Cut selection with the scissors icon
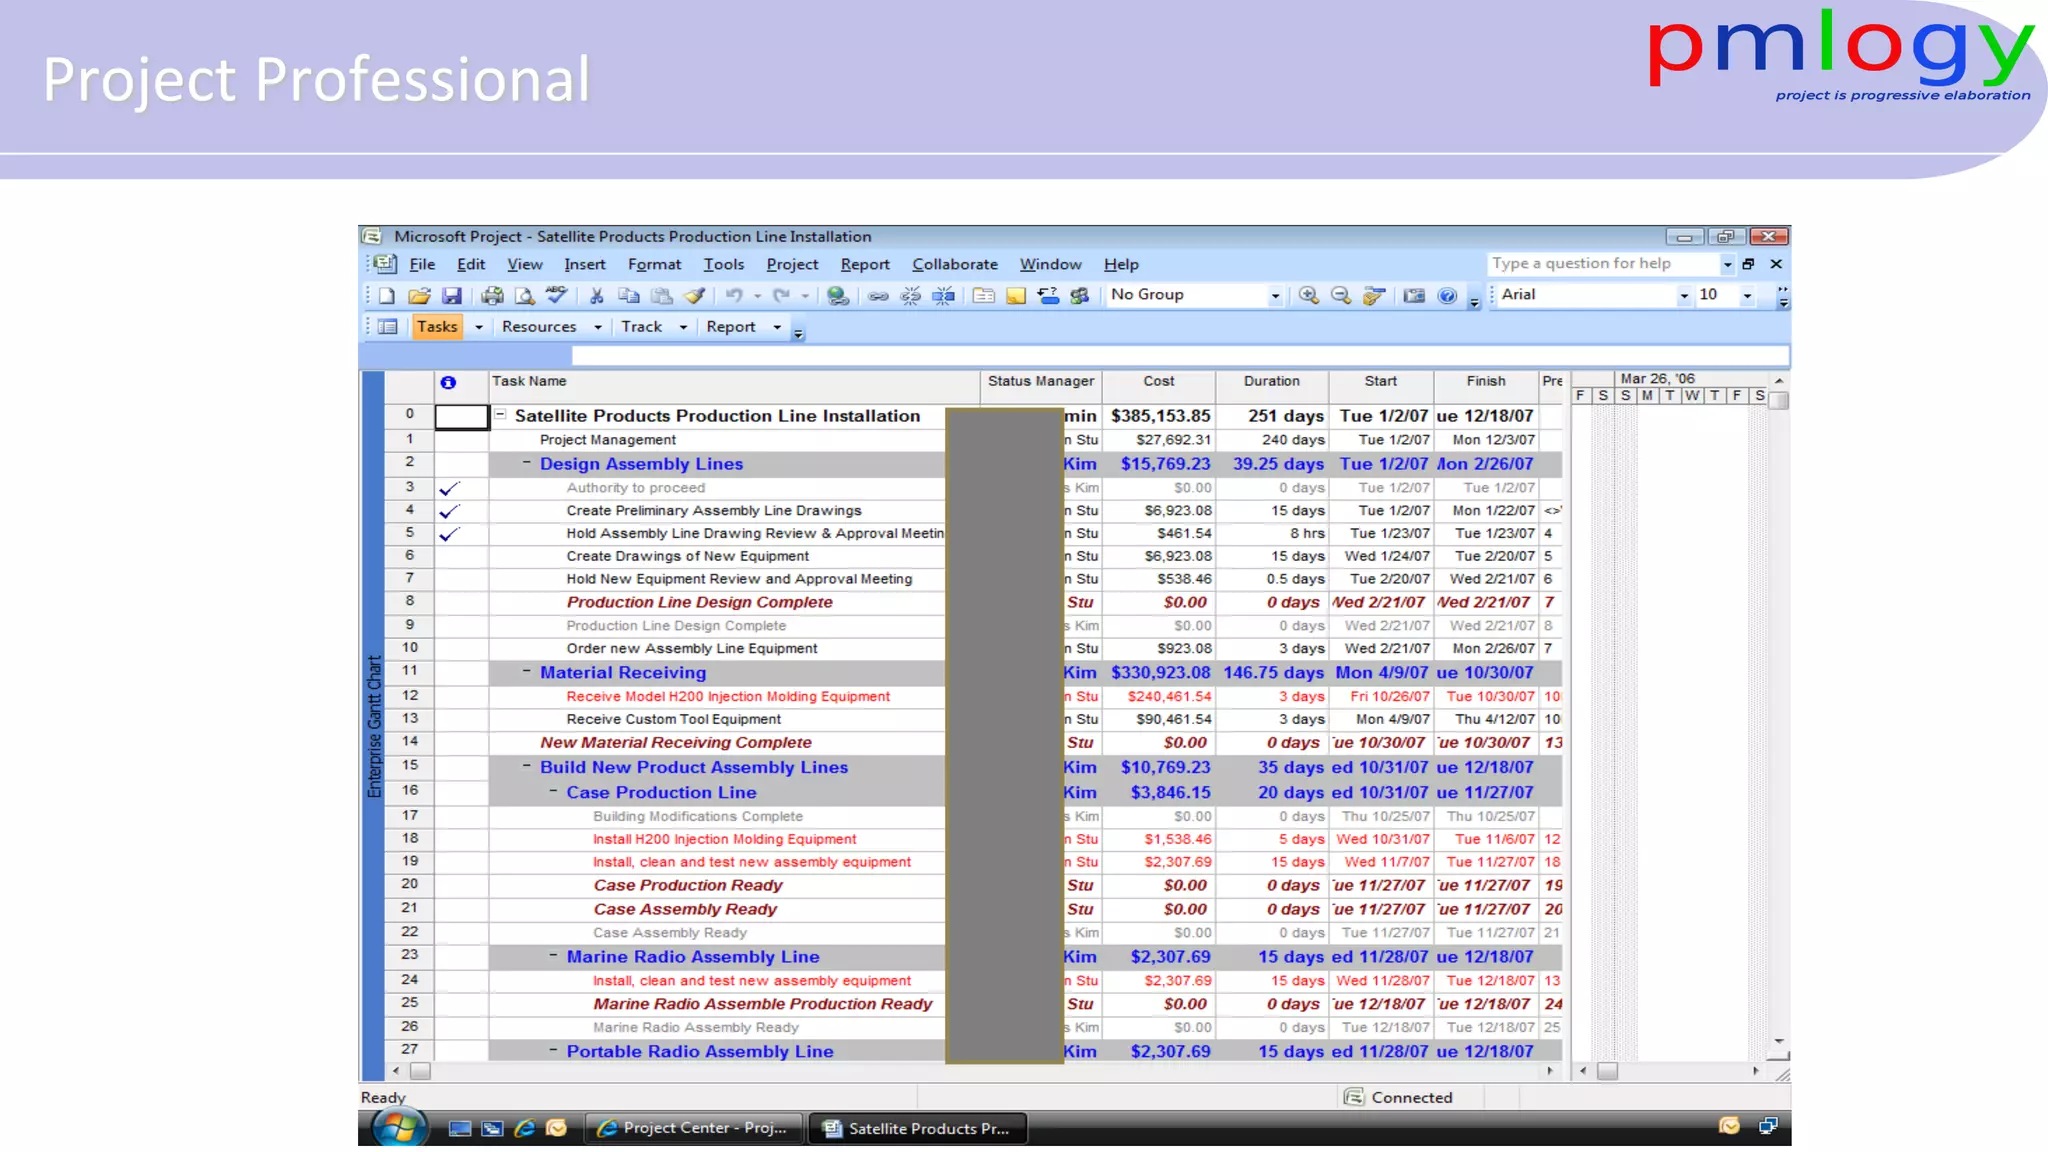2048x1152 pixels. pos(597,295)
